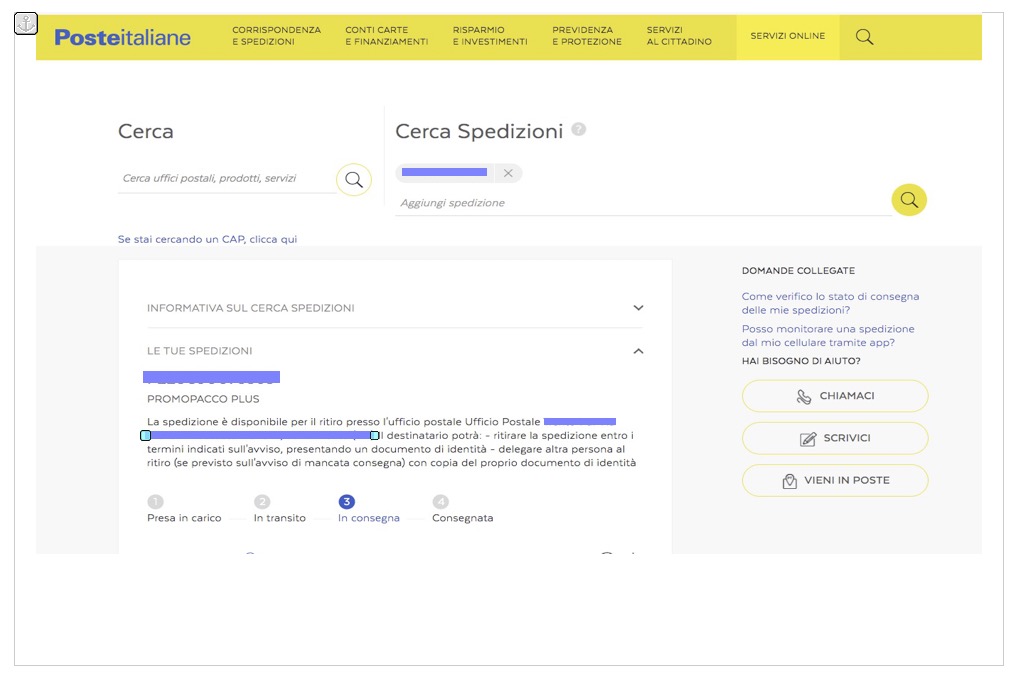Open search via header magnifier icon
Viewport: 1028px width, 679px height.
[864, 37]
